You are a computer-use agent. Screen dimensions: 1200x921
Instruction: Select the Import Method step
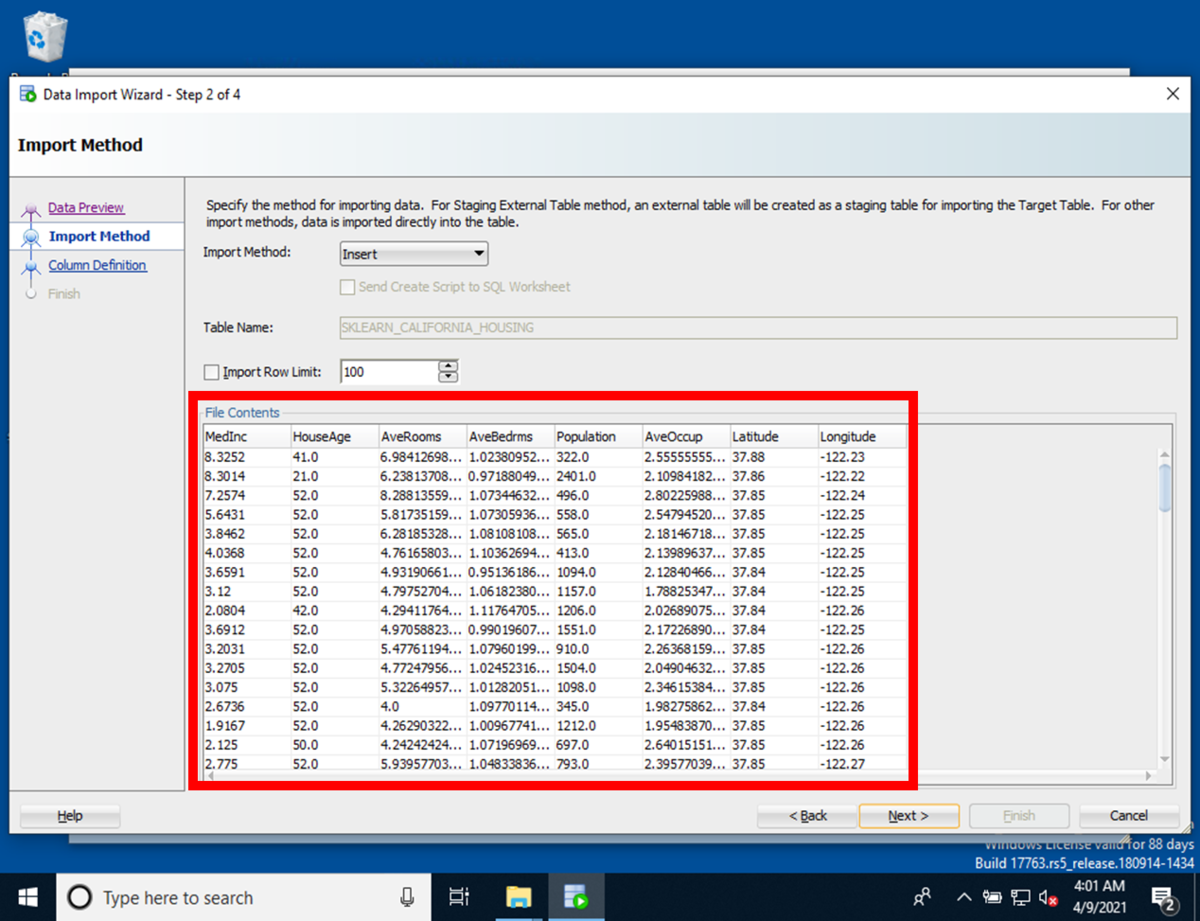tap(99, 236)
